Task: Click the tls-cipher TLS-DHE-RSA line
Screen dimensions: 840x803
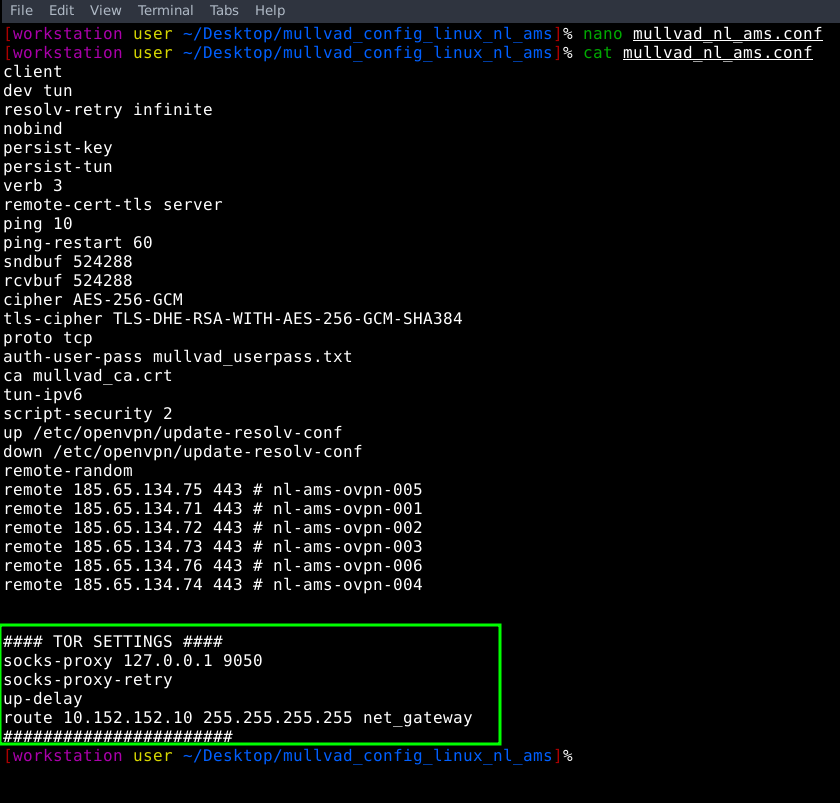Action: tap(233, 319)
